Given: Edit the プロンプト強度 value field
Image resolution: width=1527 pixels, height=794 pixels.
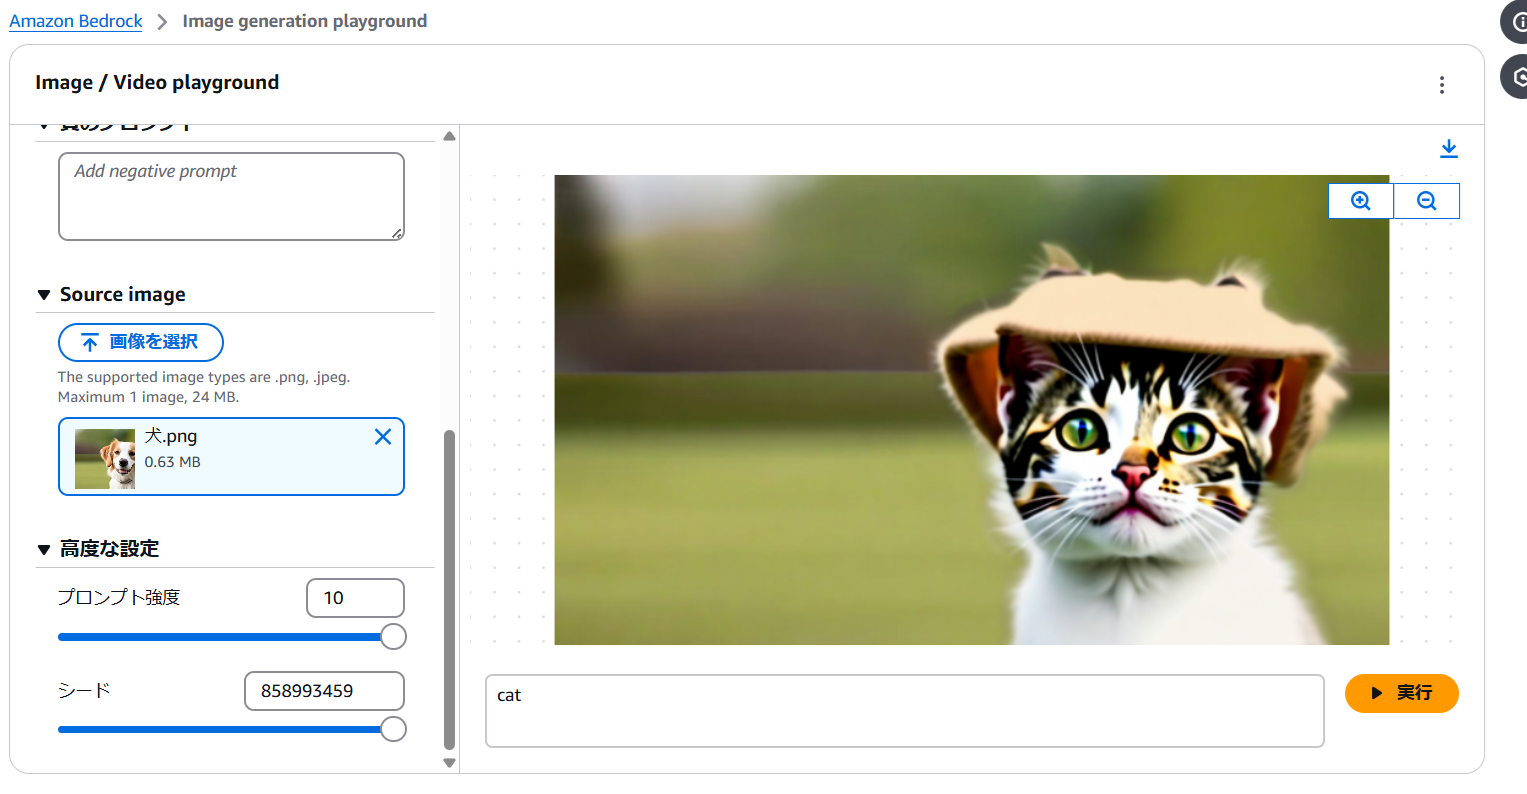Looking at the screenshot, I should [355, 598].
